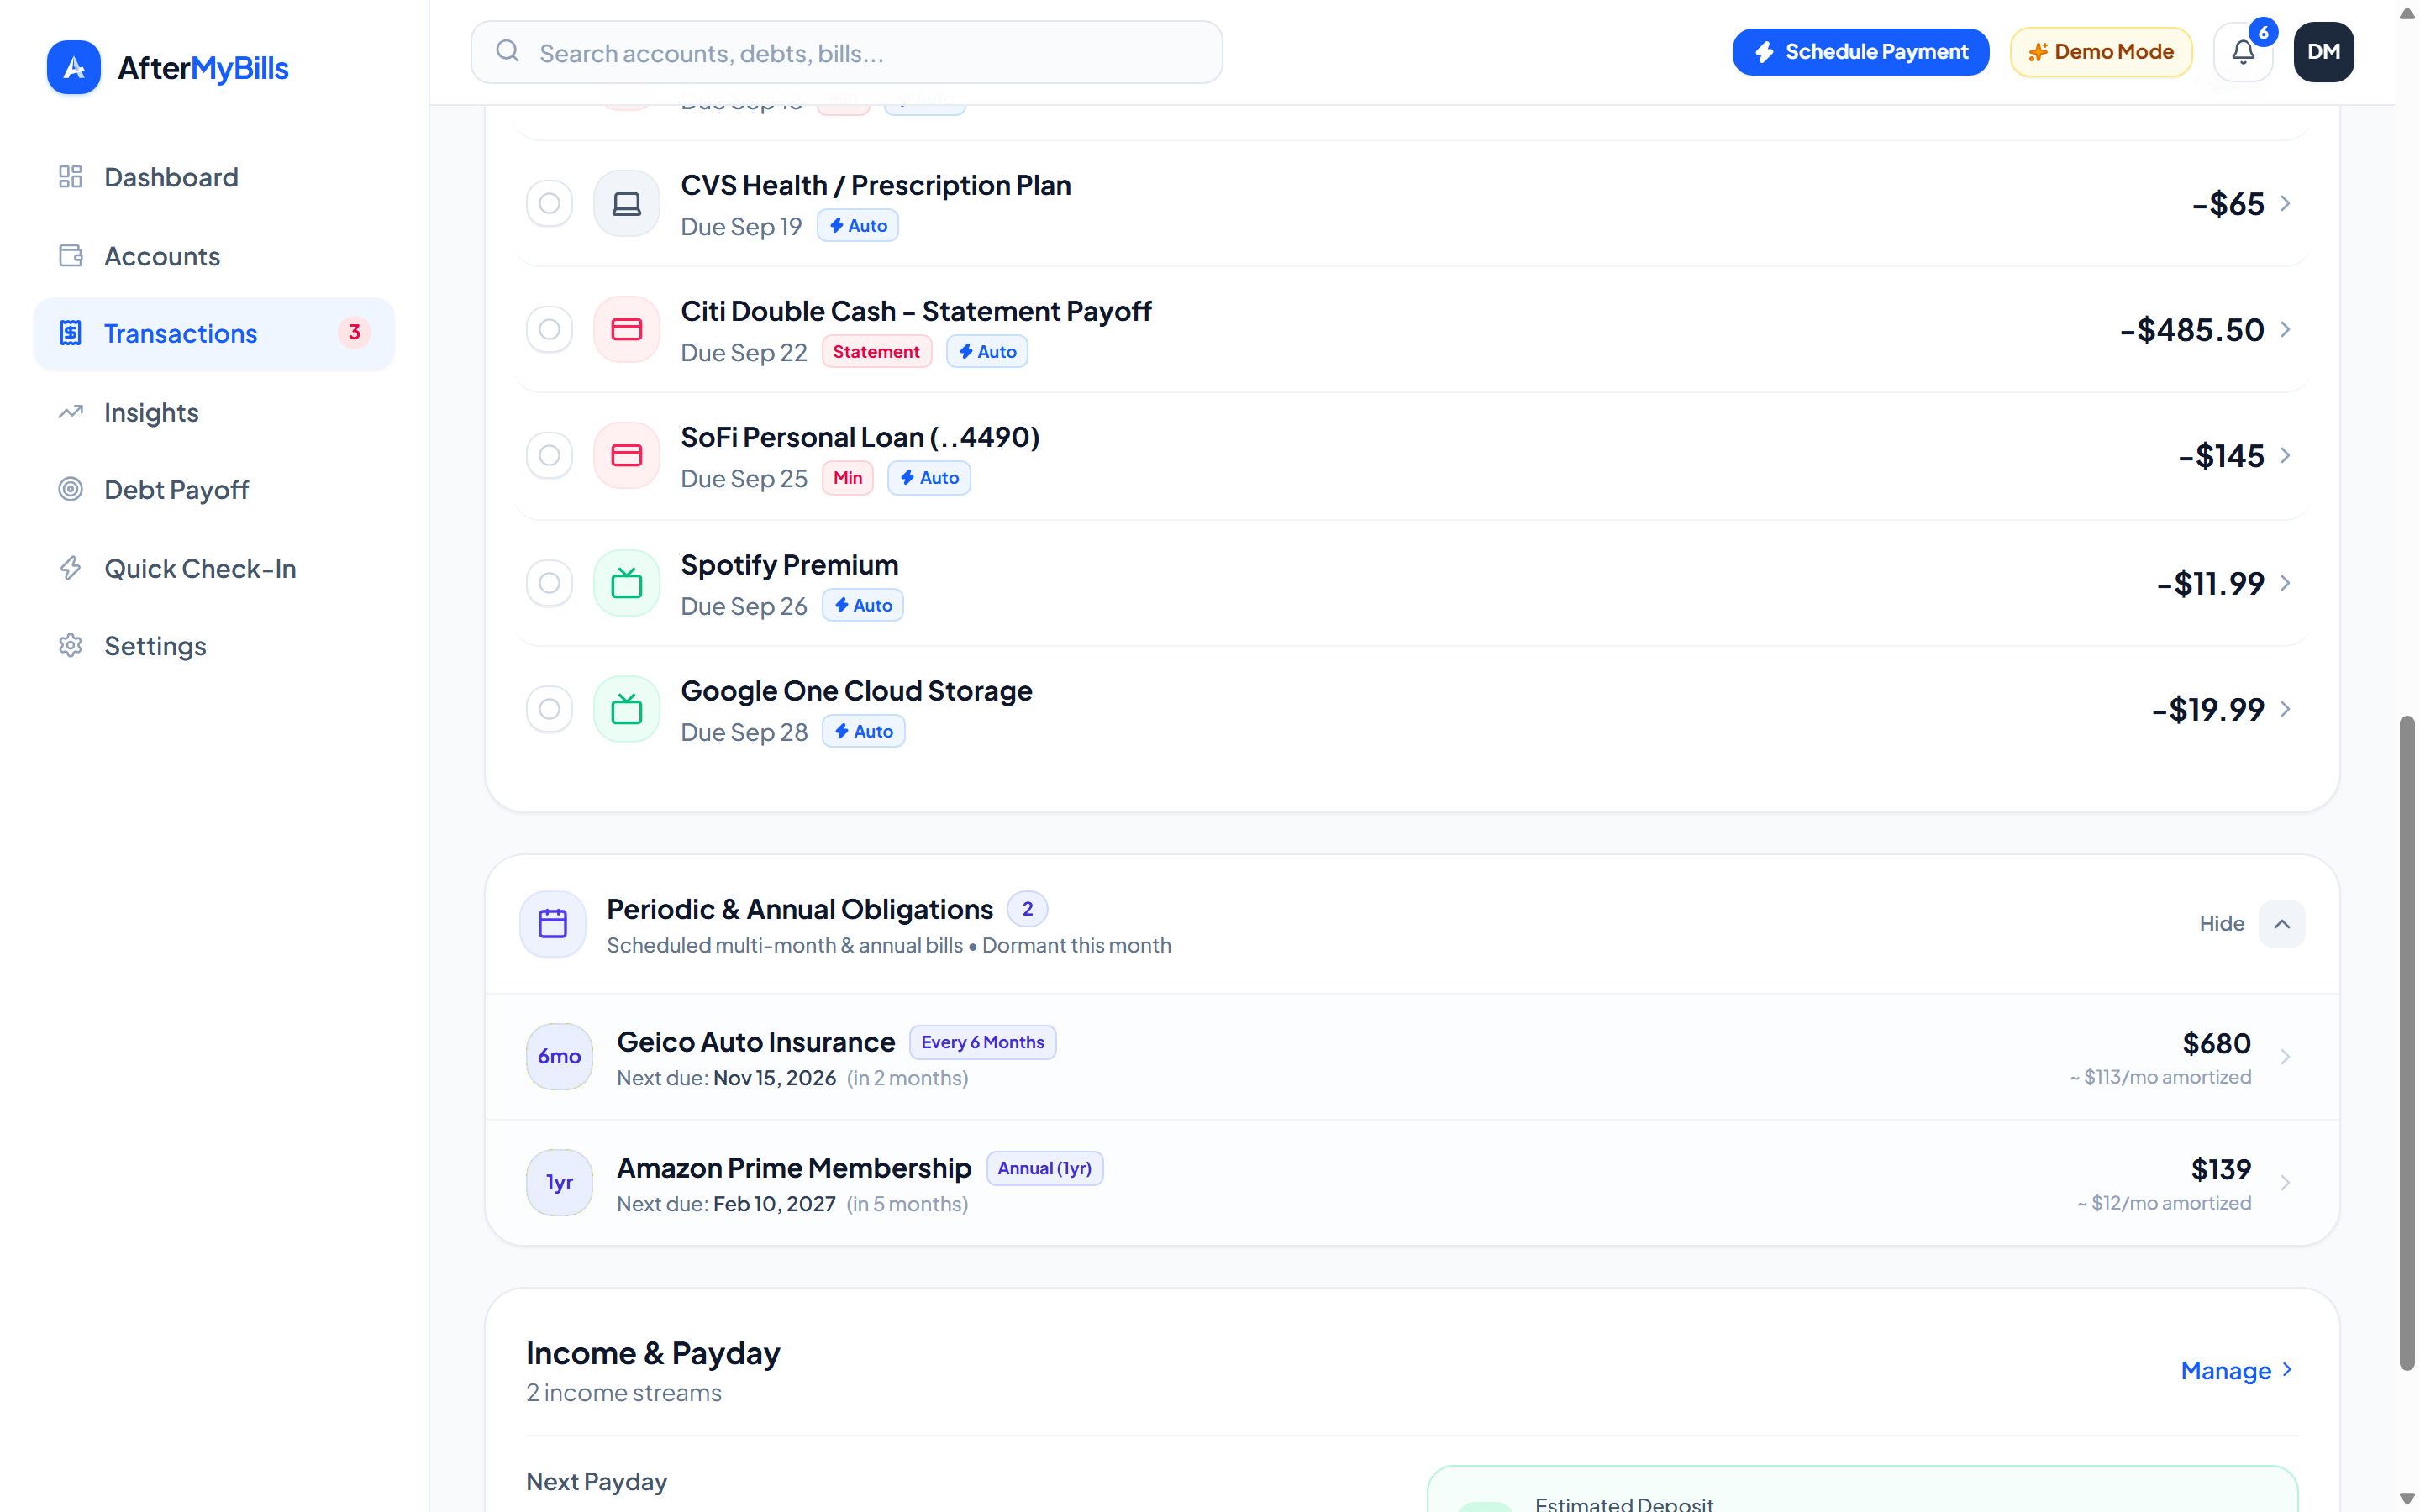Mark Citi Double Cash Statement Payoff as paid
This screenshot has width=2420, height=1512.
550,330
